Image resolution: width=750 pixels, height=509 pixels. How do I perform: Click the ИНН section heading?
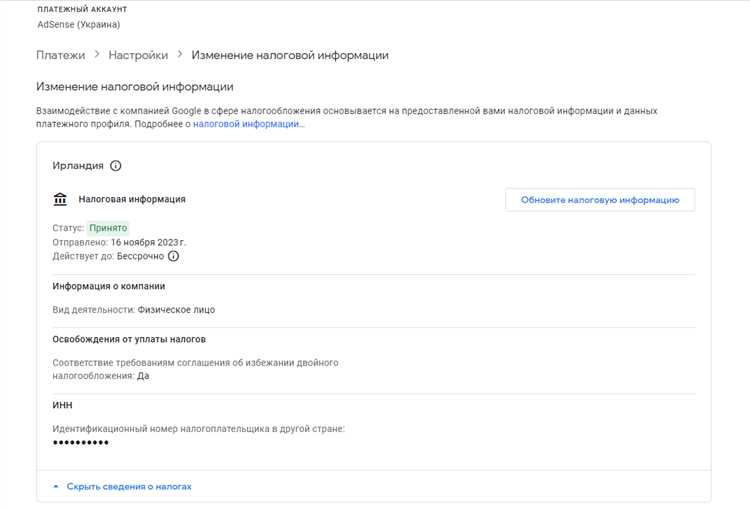click(62, 405)
